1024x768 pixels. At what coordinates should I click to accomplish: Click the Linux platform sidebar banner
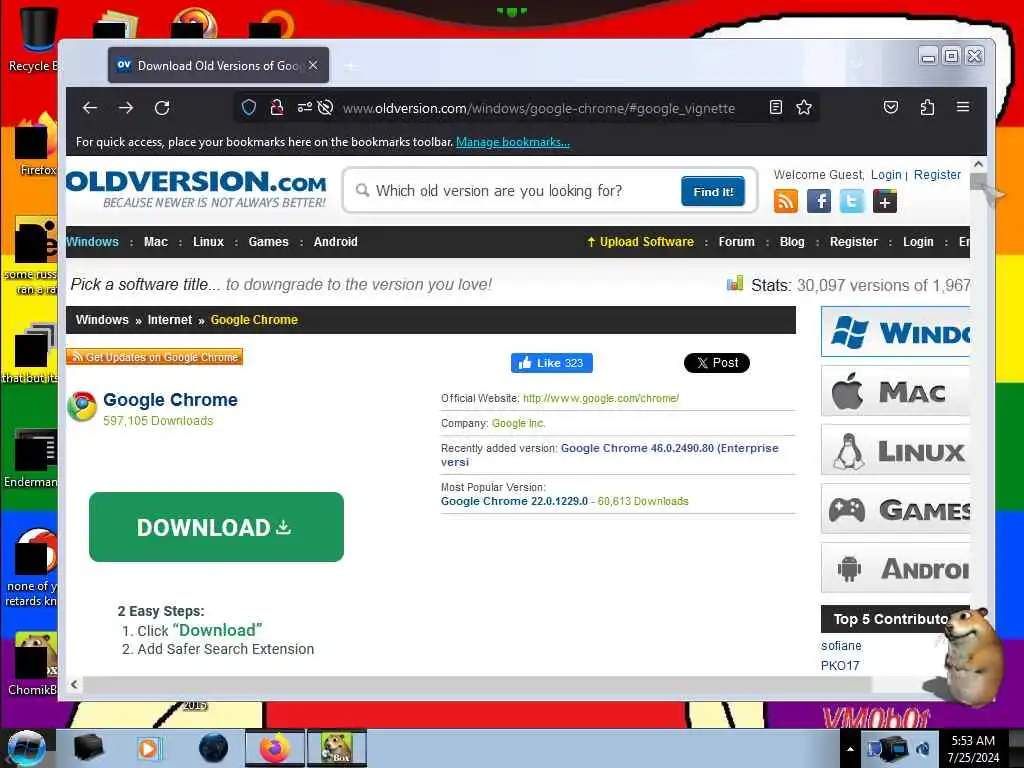pos(895,450)
